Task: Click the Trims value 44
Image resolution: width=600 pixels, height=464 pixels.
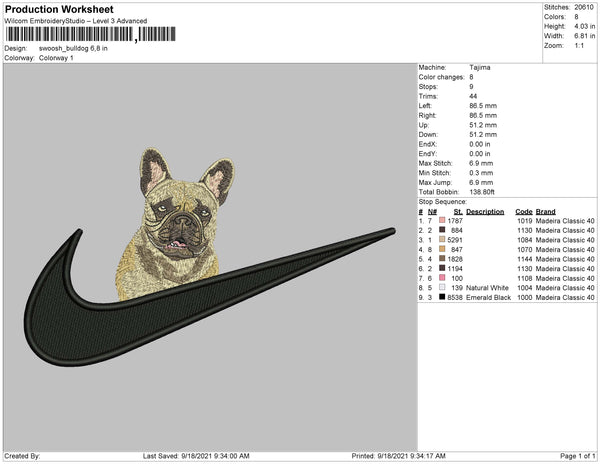Action: point(473,96)
